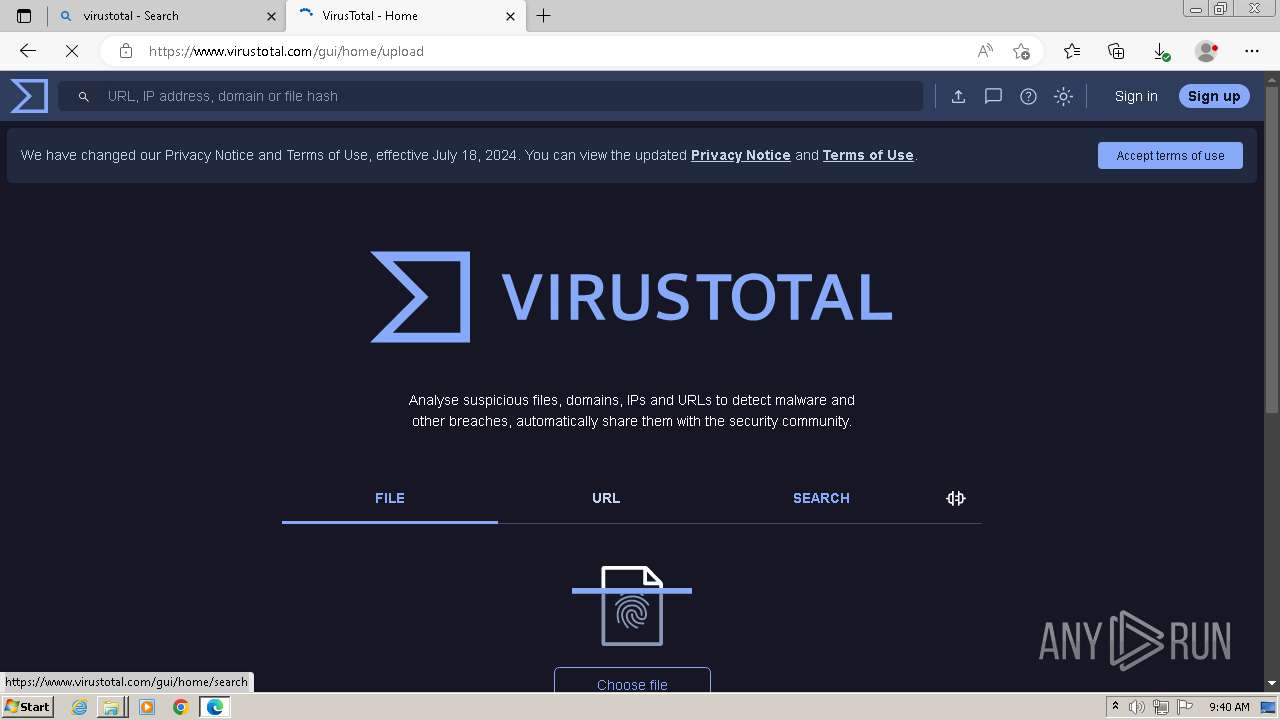1280x720 pixels.
Task: Open the Collections icon
Action: [x=1116, y=51]
